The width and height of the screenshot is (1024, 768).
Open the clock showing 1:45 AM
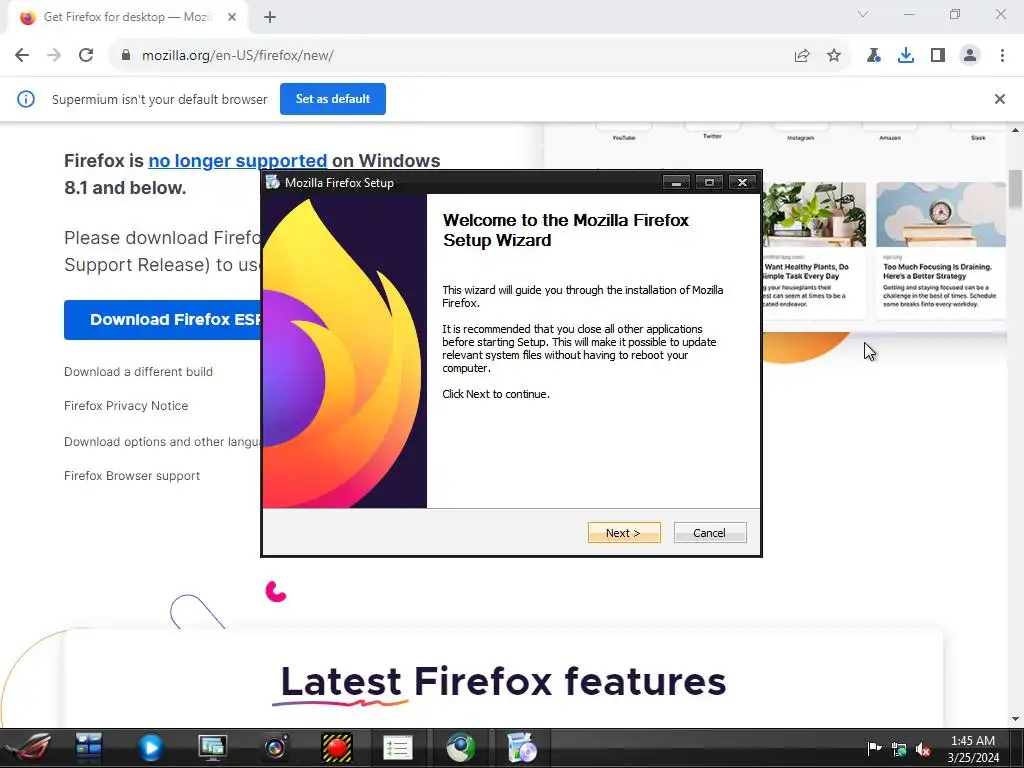tap(973, 748)
